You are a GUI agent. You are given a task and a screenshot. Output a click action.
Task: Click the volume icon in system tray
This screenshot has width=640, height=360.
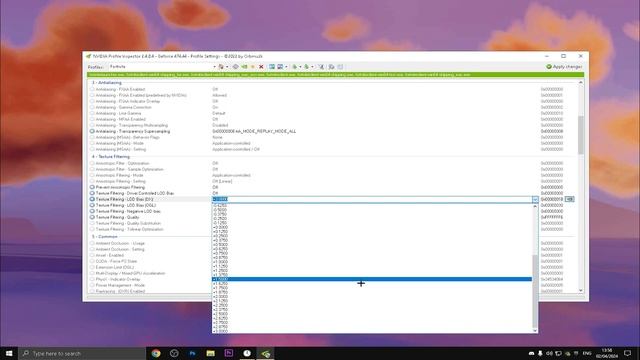[549, 353]
